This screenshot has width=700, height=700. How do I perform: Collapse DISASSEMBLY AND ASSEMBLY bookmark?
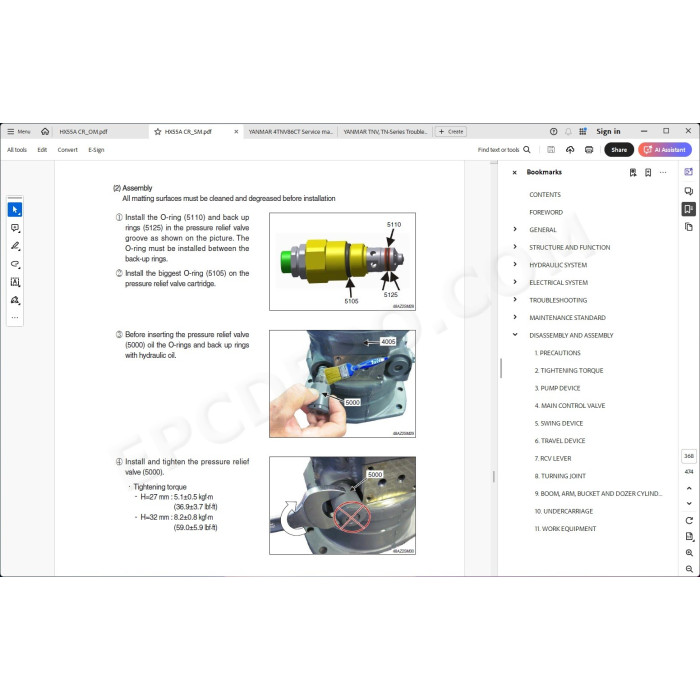tap(515, 334)
